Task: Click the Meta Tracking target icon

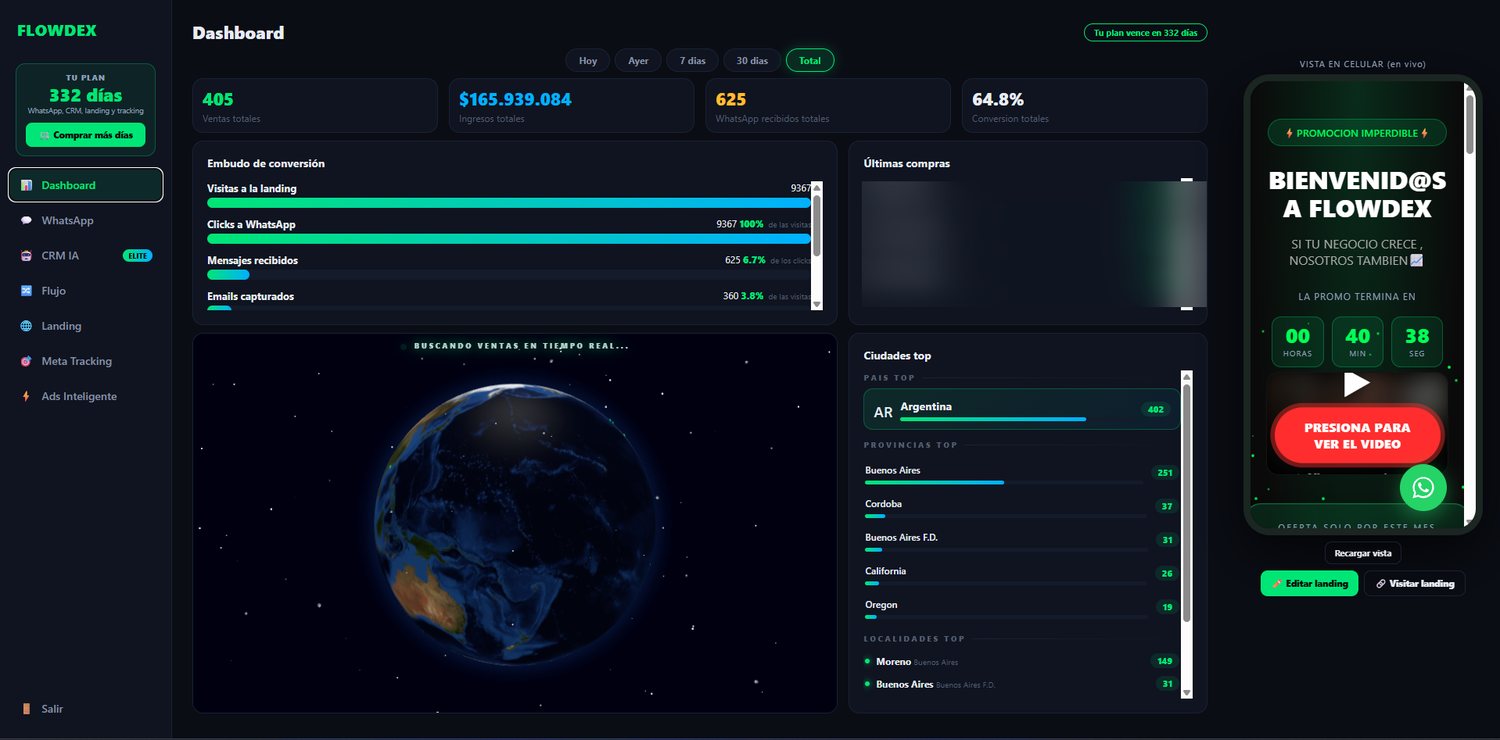Action: 26,361
